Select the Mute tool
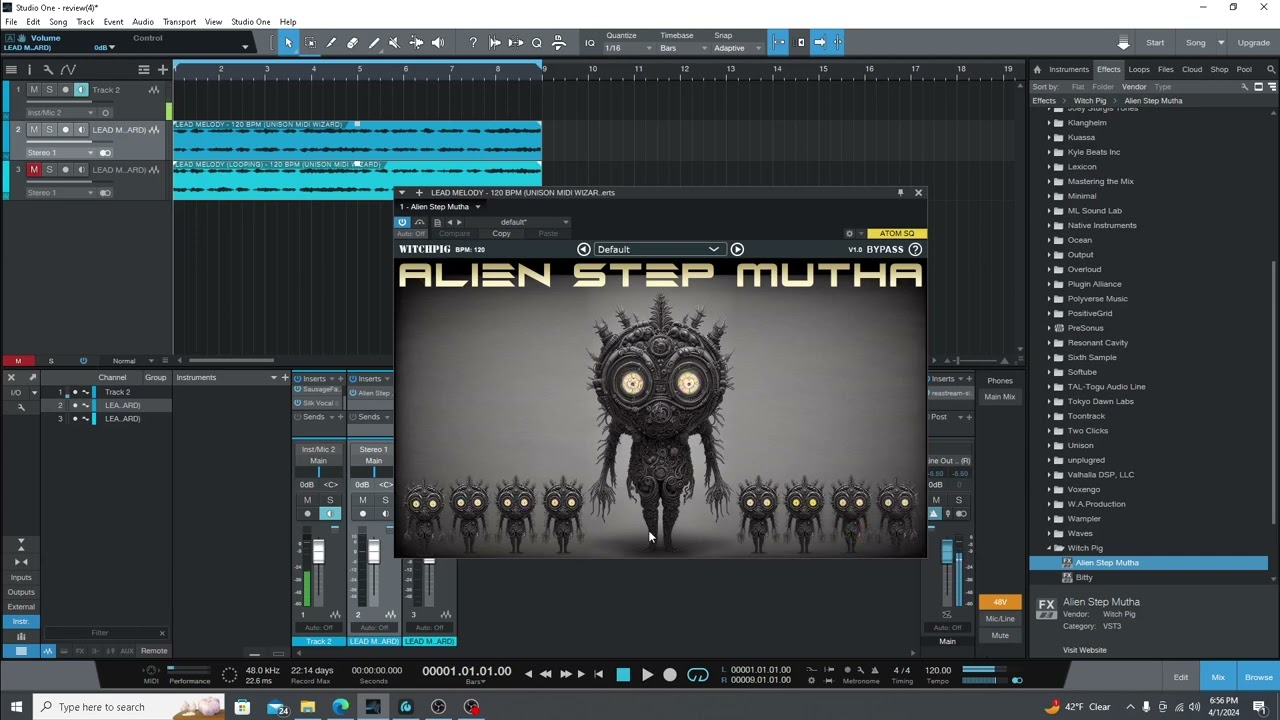The image size is (1280, 720). (394, 43)
